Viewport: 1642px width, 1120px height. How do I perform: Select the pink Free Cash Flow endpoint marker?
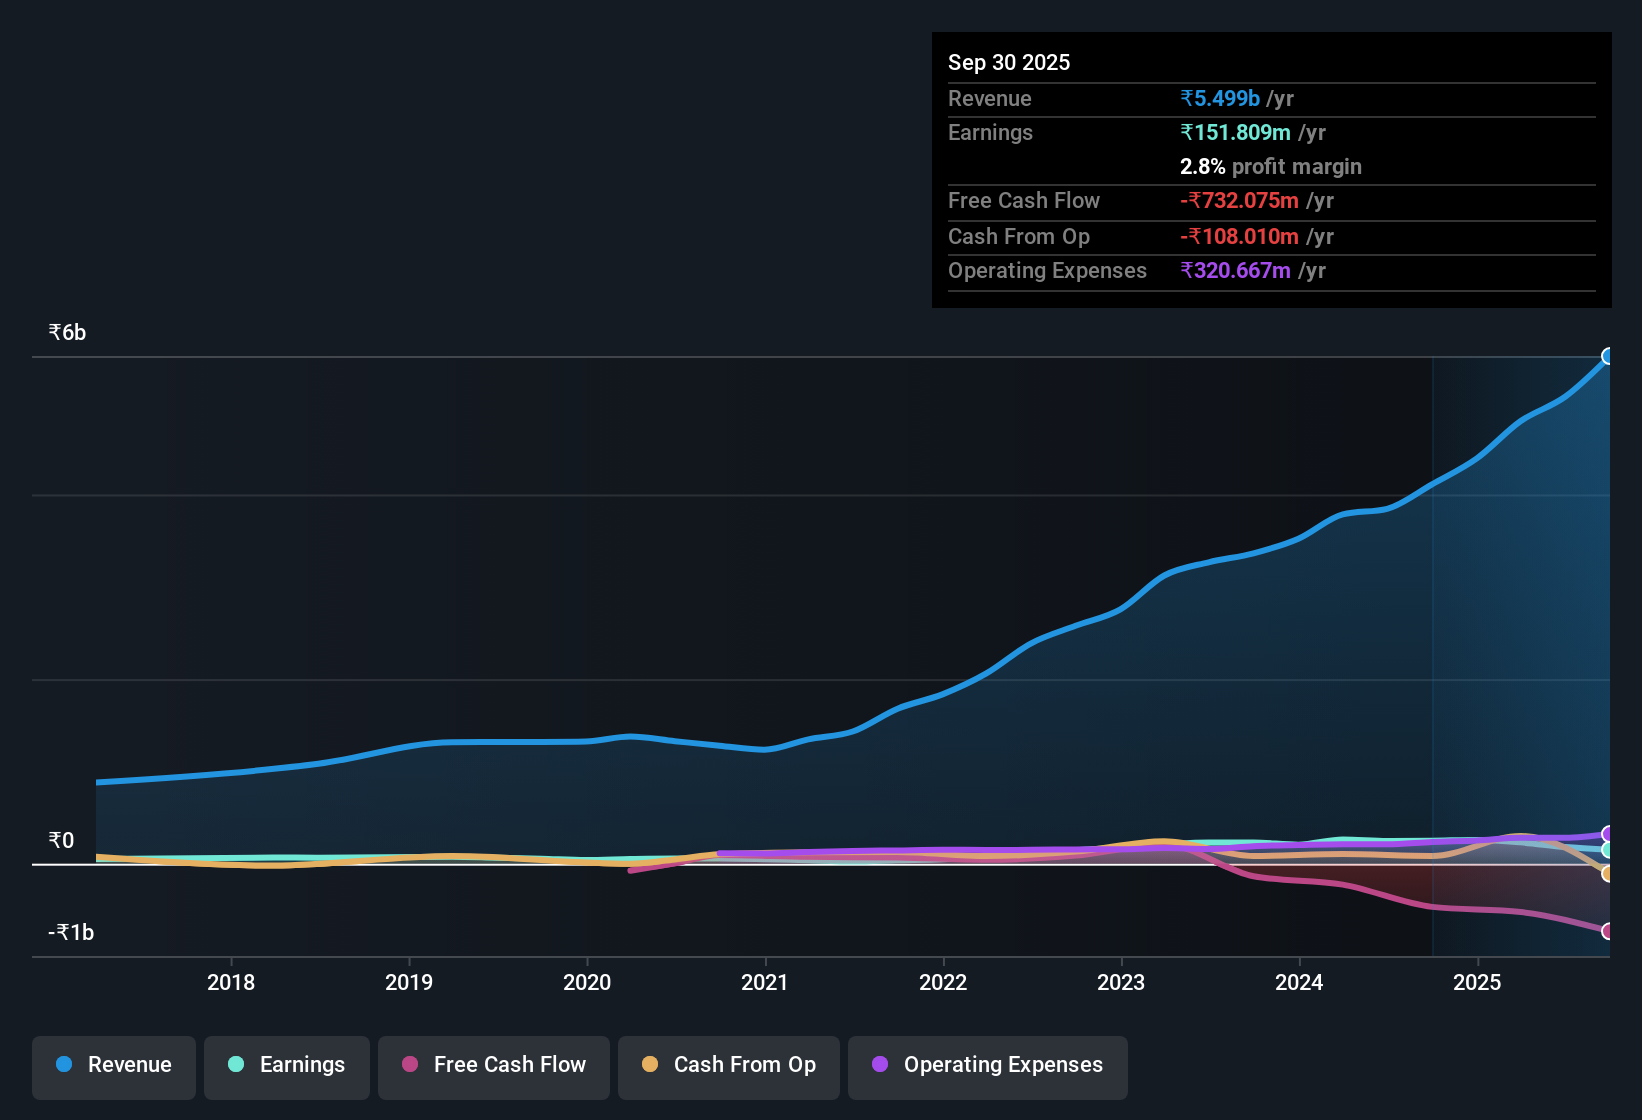coord(1608,932)
